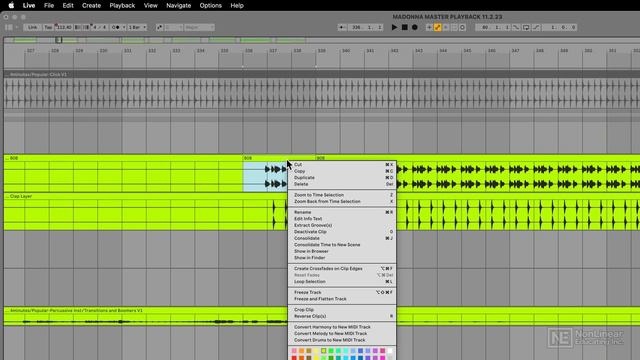
Task: Open the Create menu
Action: 91,5
